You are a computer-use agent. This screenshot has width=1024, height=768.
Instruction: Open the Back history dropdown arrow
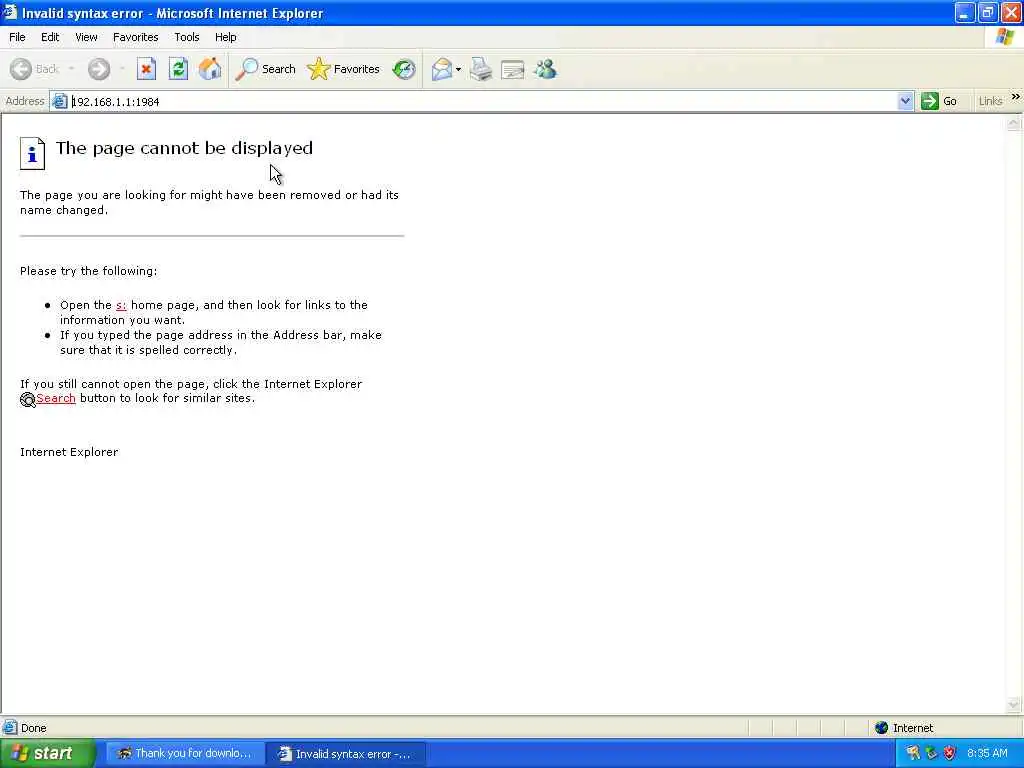coord(71,69)
